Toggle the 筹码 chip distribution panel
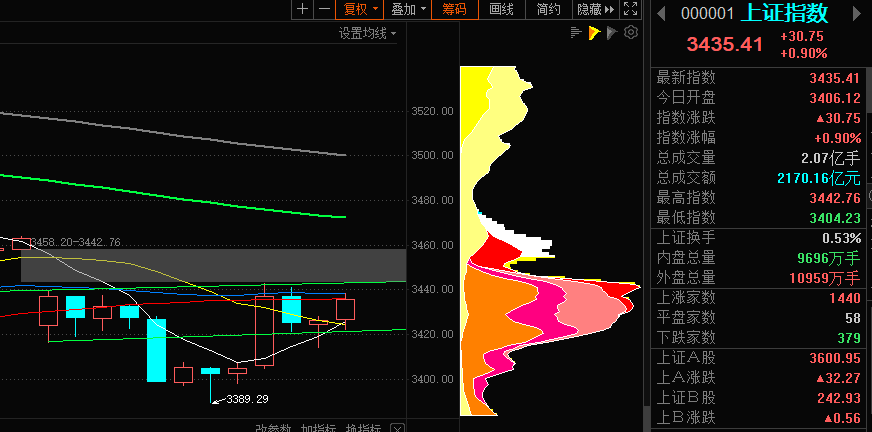Image resolution: width=872 pixels, height=432 pixels. coord(455,9)
